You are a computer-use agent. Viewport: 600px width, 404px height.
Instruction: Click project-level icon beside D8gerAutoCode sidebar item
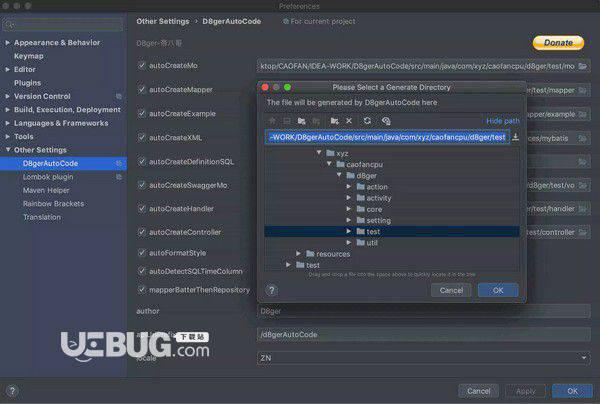pos(119,163)
